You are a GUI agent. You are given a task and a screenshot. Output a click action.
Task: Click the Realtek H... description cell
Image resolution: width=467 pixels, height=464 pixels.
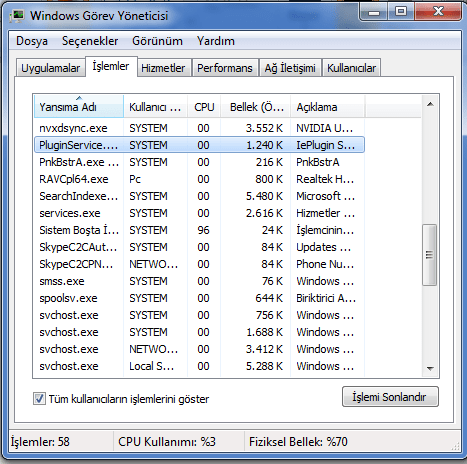click(x=325, y=179)
